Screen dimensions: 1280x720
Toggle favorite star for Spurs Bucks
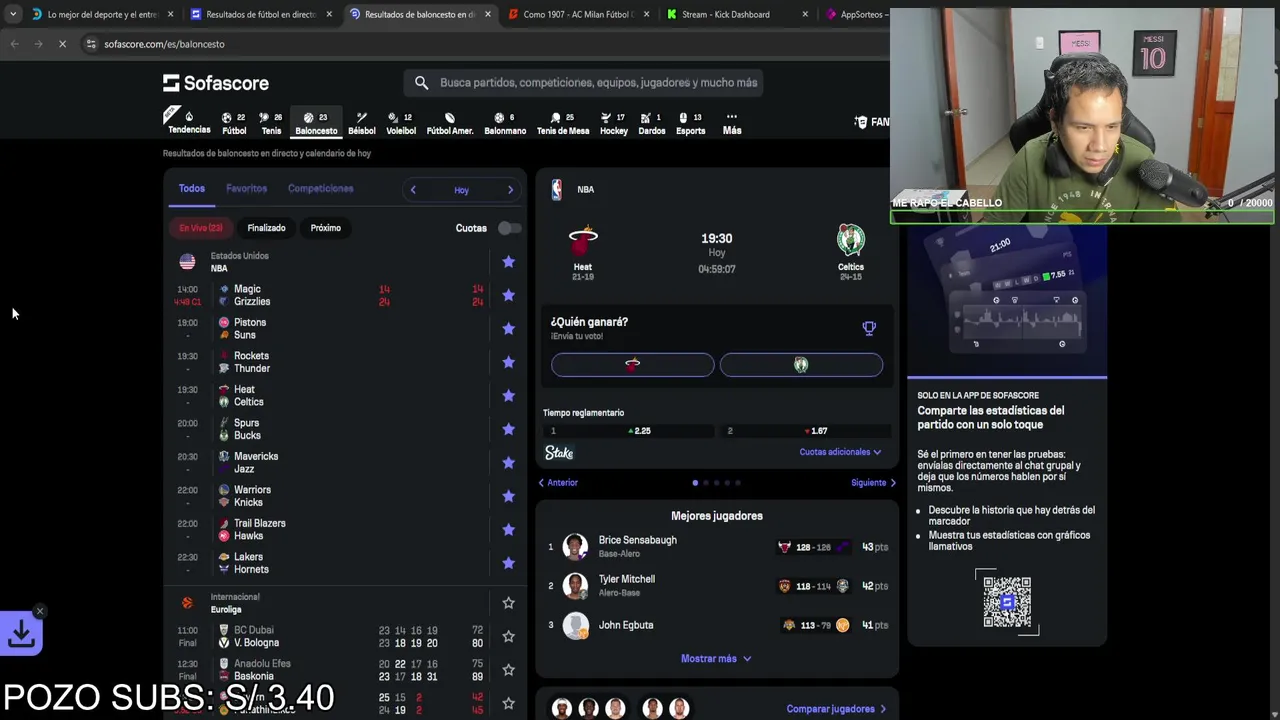[508, 429]
